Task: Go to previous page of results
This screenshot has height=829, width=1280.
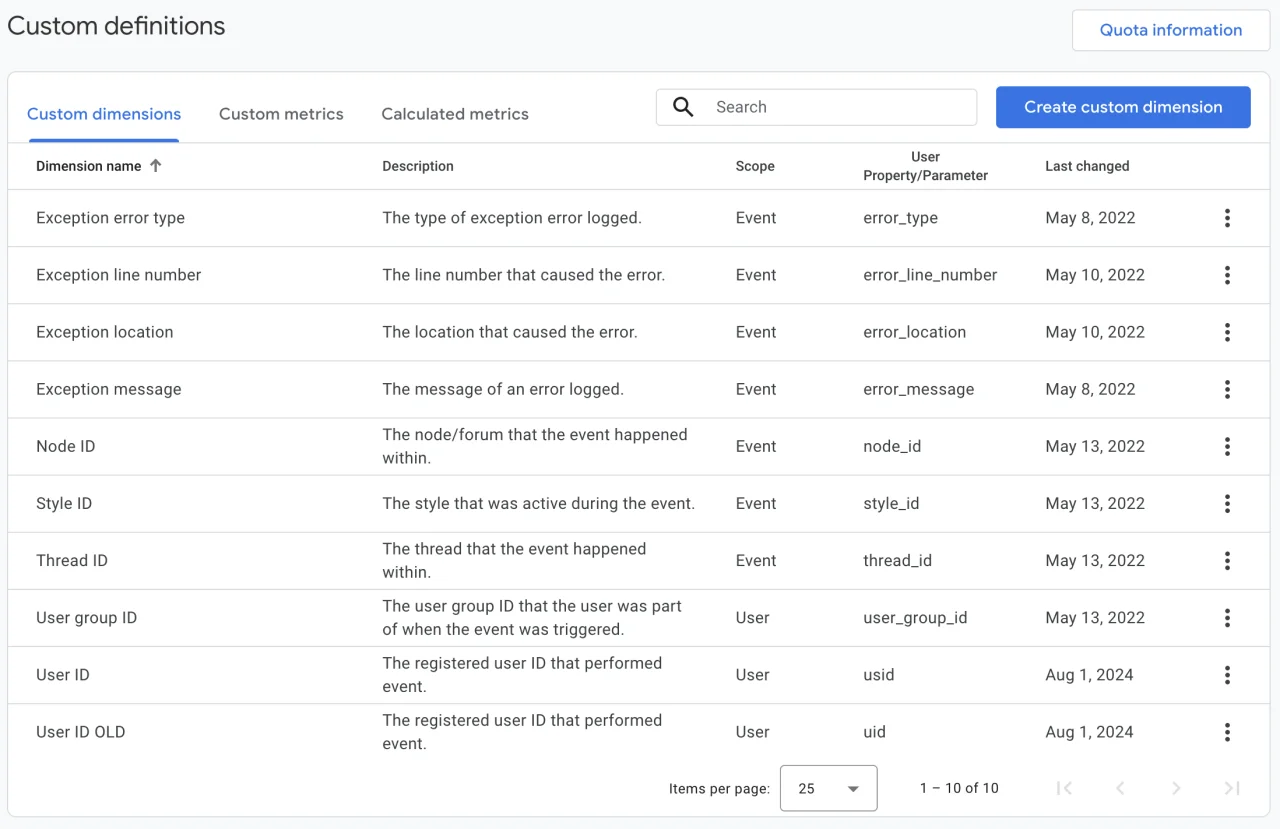Action: click(1121, 788)
